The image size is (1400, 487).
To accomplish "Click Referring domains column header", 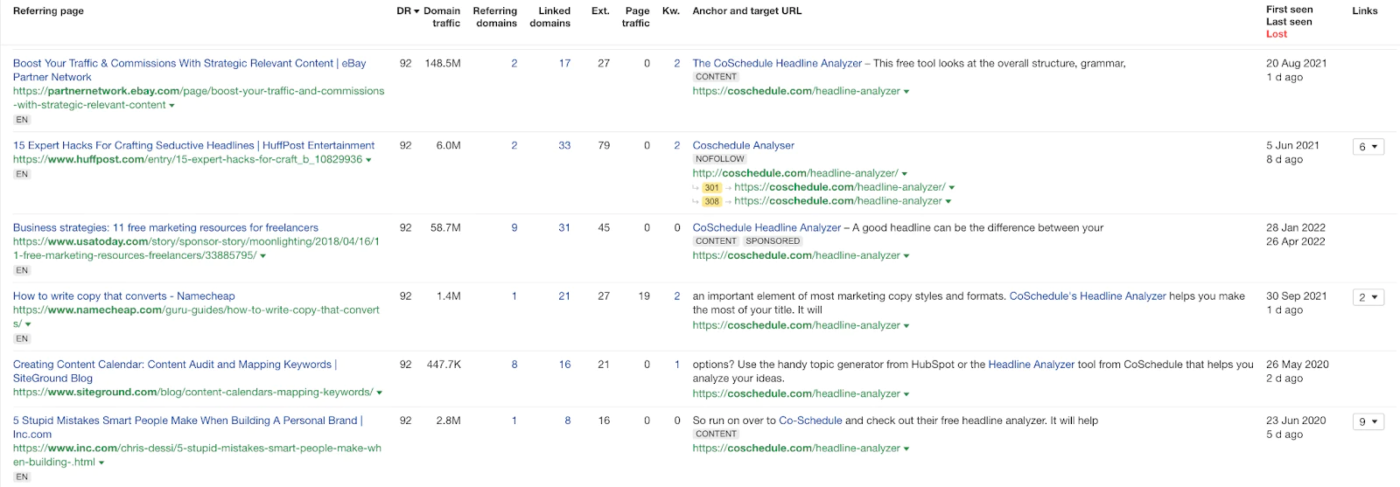I will pyautogui.click(x=495, y=17).
